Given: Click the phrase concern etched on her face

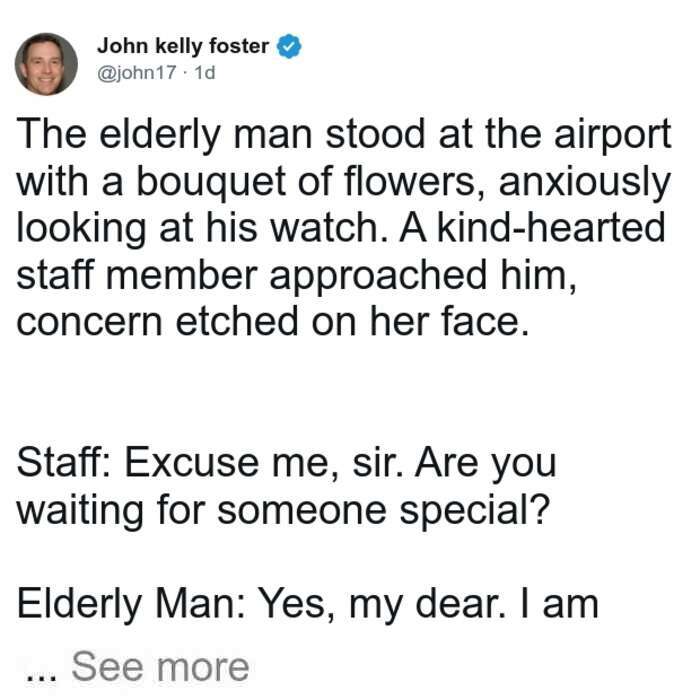Looking at the screenshot, I should 273,321.
